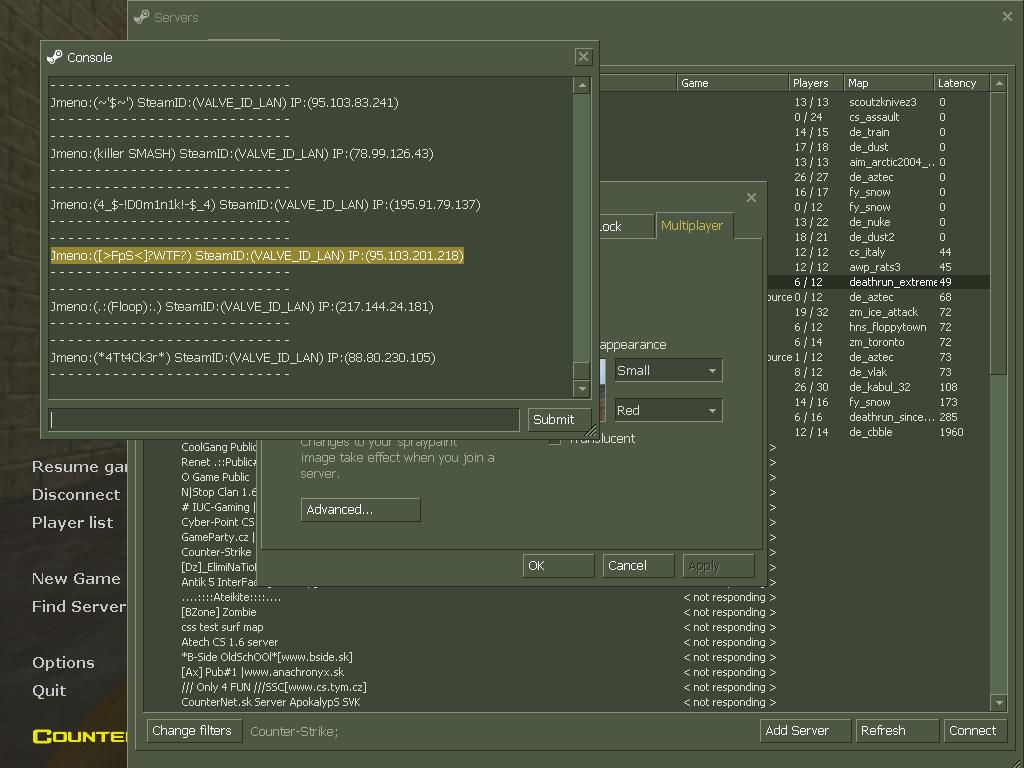Sort servers by Latency column
The image size is (1024, 768).
coord(962,83)
